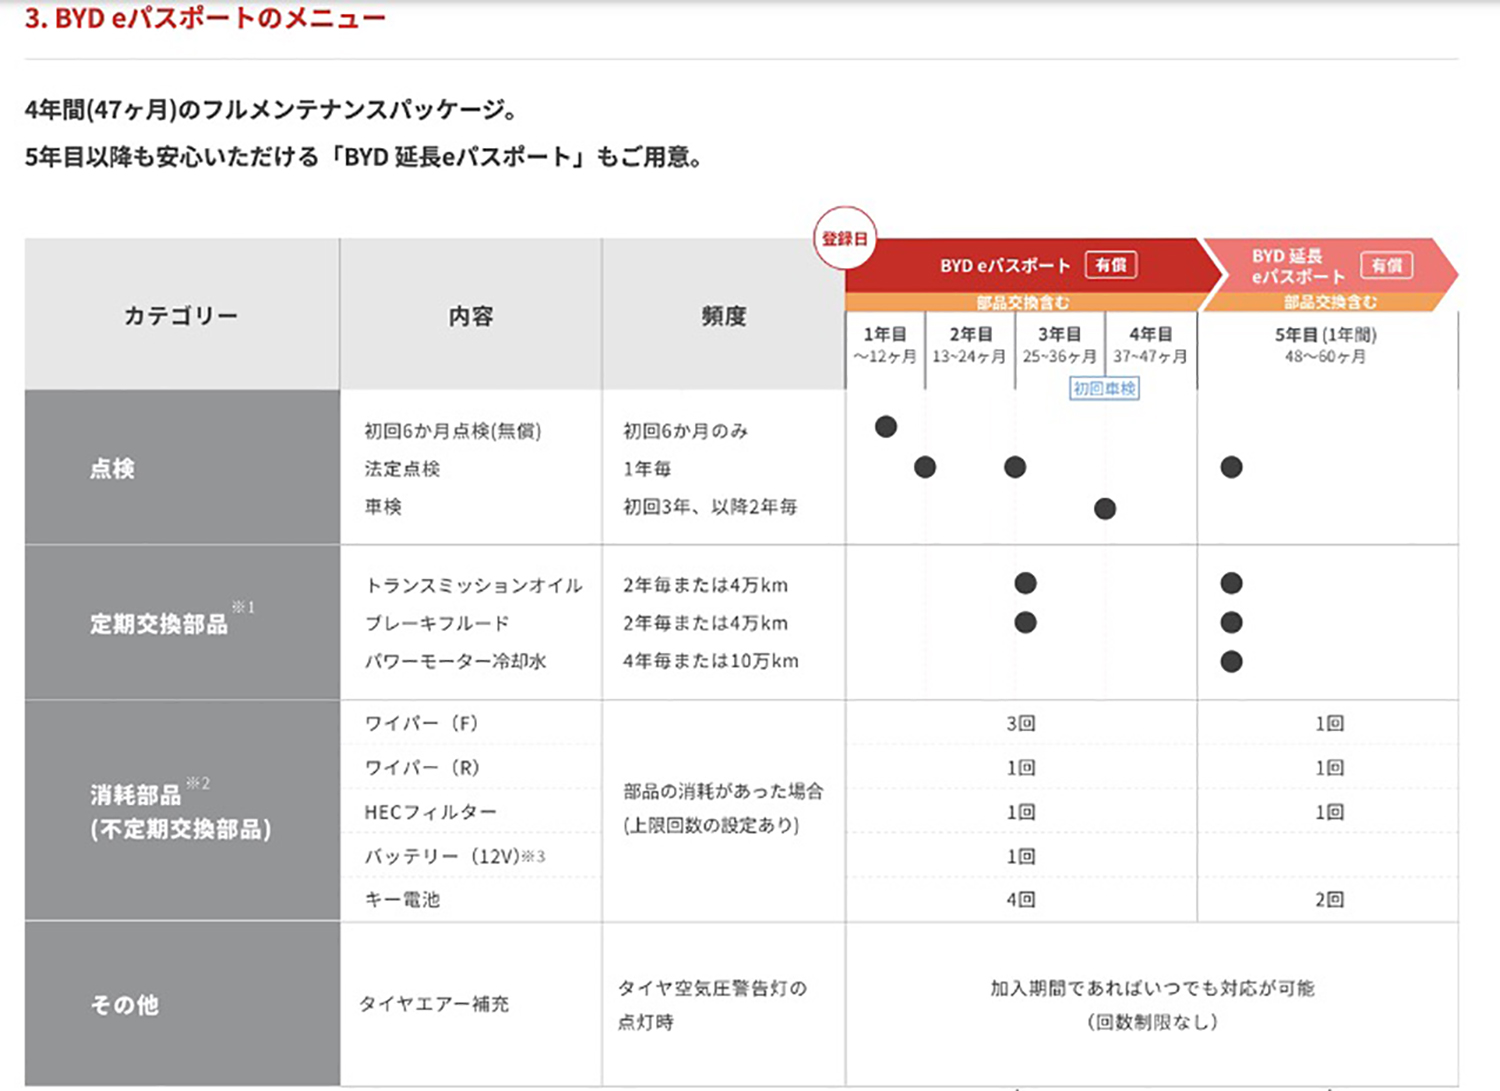Screen dimensions: 1500x1091
Task: Click the 3年目 25~36ヶ月 column header
Action: [x=1059, y=345]
